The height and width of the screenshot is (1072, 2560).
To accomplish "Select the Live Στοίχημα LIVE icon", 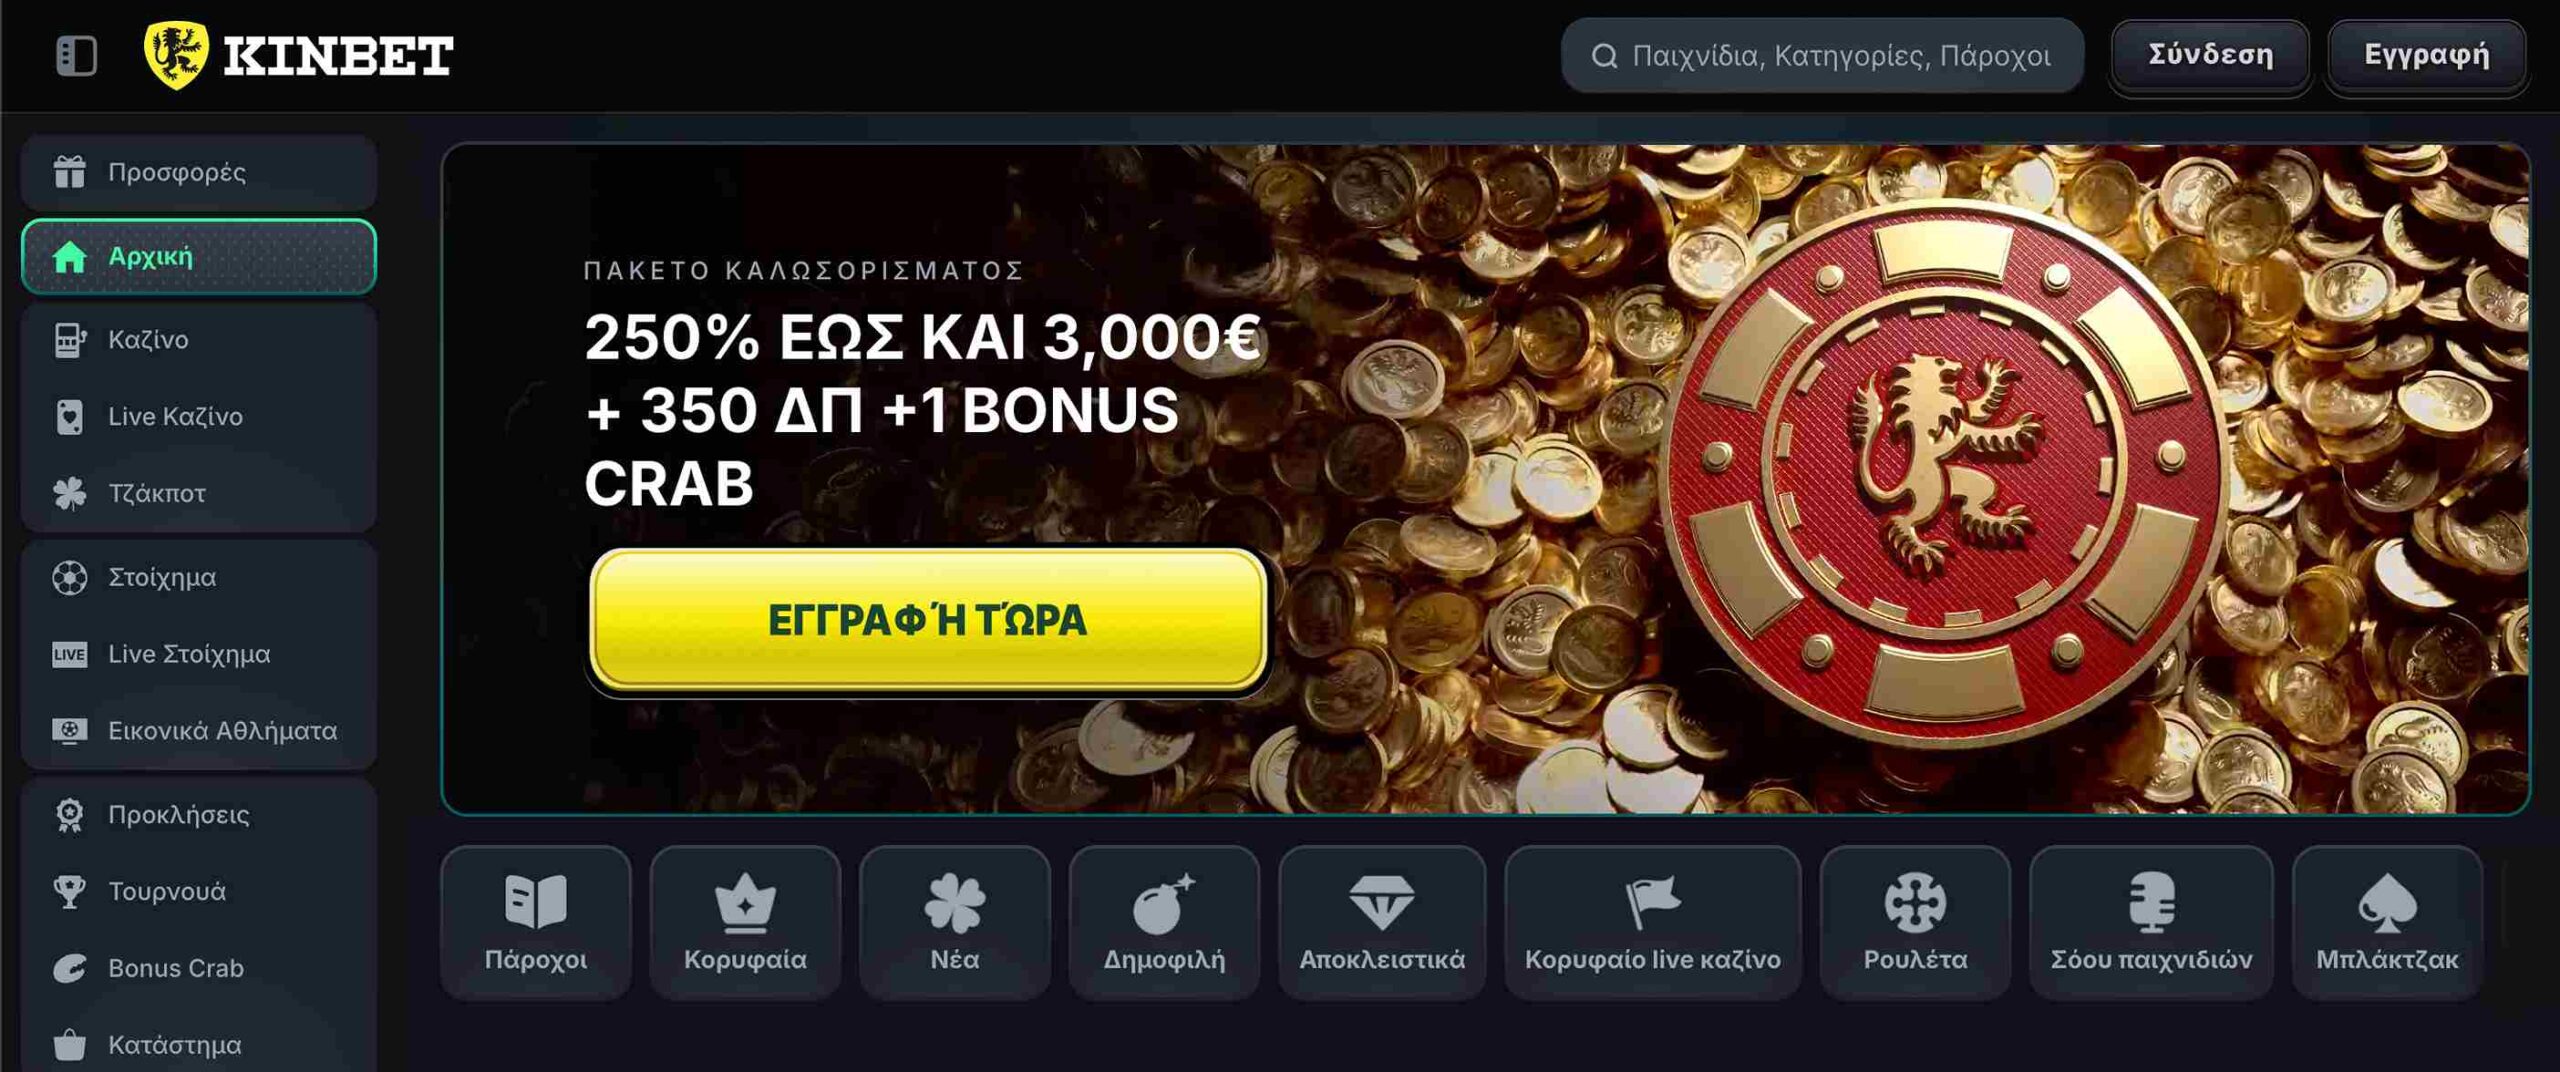I will pos(69,655).
